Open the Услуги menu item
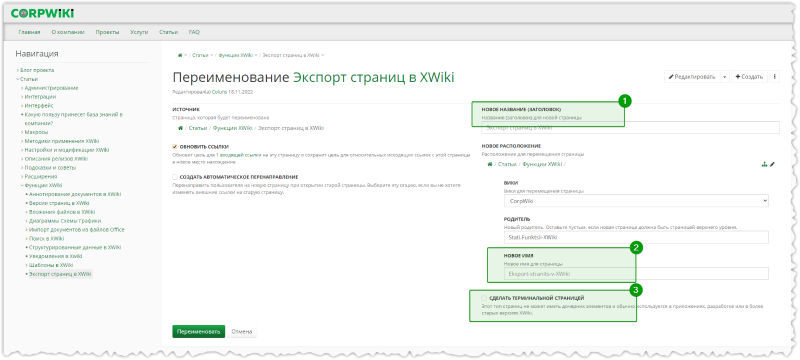 coord(139,32)
